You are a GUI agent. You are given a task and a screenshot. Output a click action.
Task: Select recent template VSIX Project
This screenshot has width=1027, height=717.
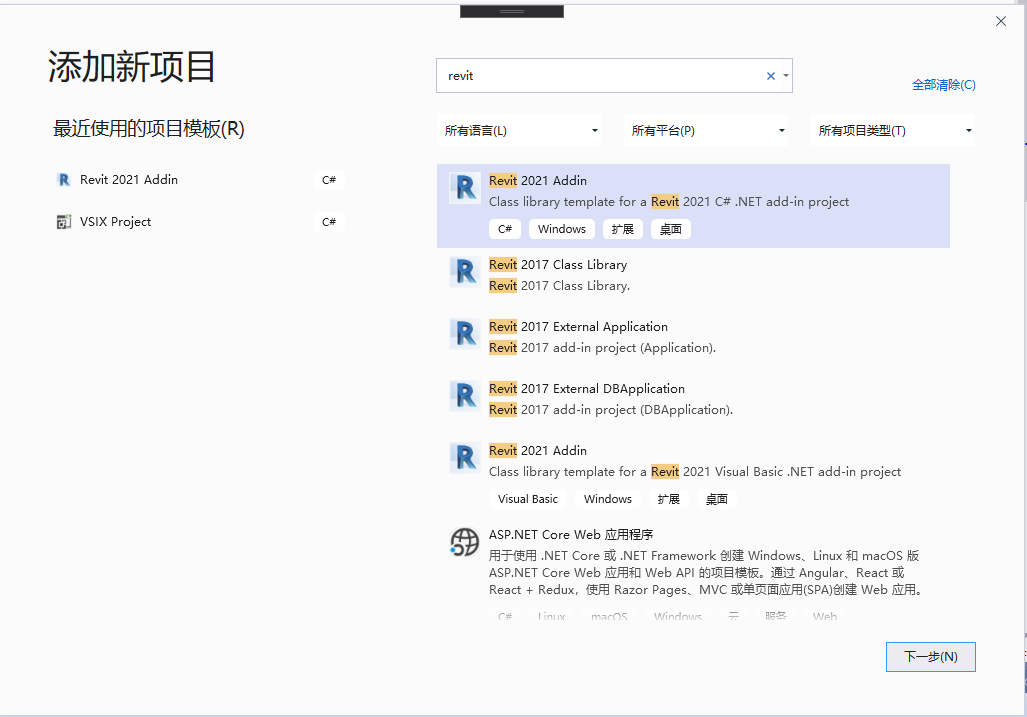(115, 222)
